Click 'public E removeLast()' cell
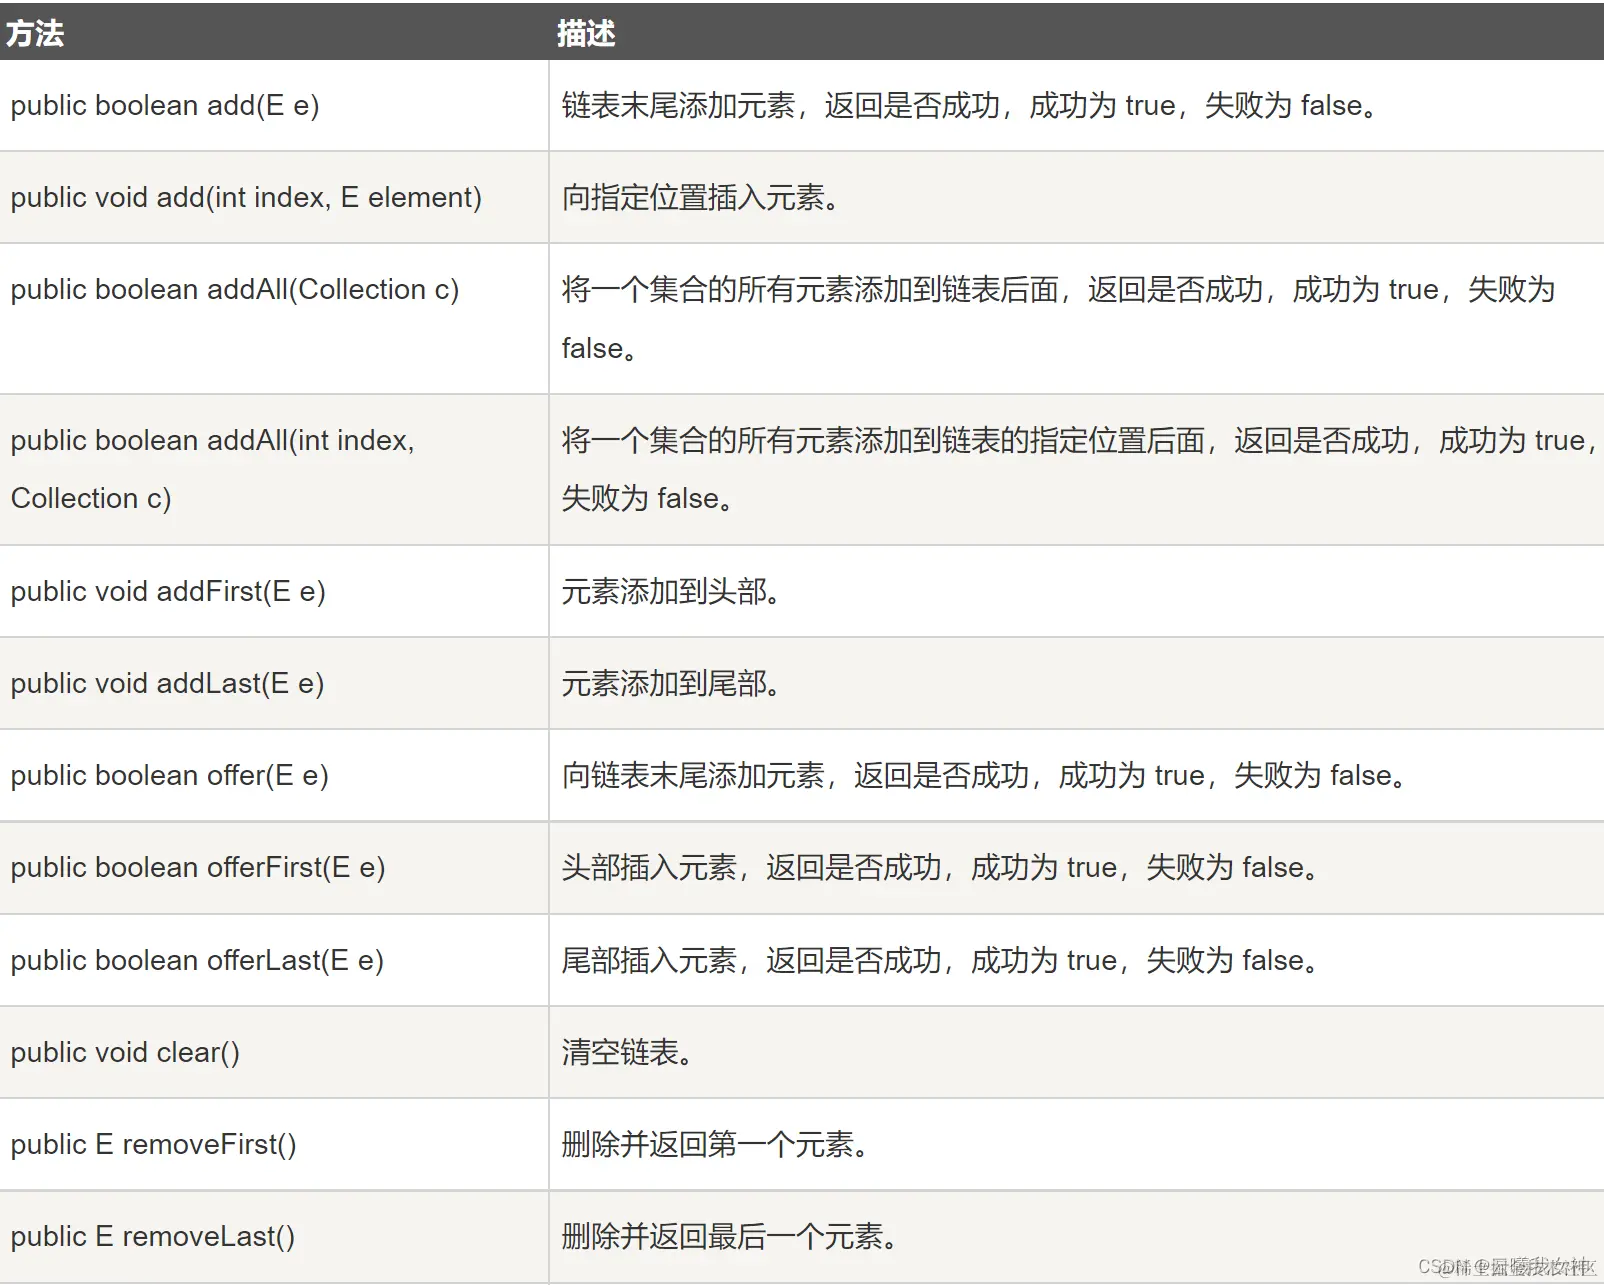 click(x=152, y=1236)
